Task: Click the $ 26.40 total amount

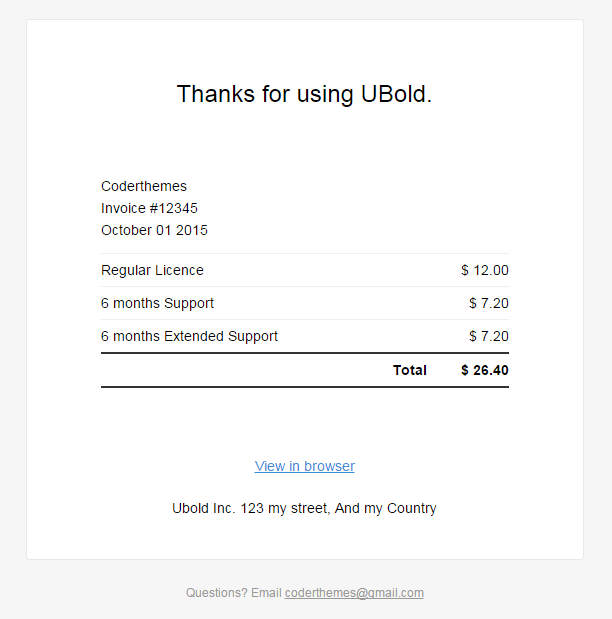Action: pos(485,370)
